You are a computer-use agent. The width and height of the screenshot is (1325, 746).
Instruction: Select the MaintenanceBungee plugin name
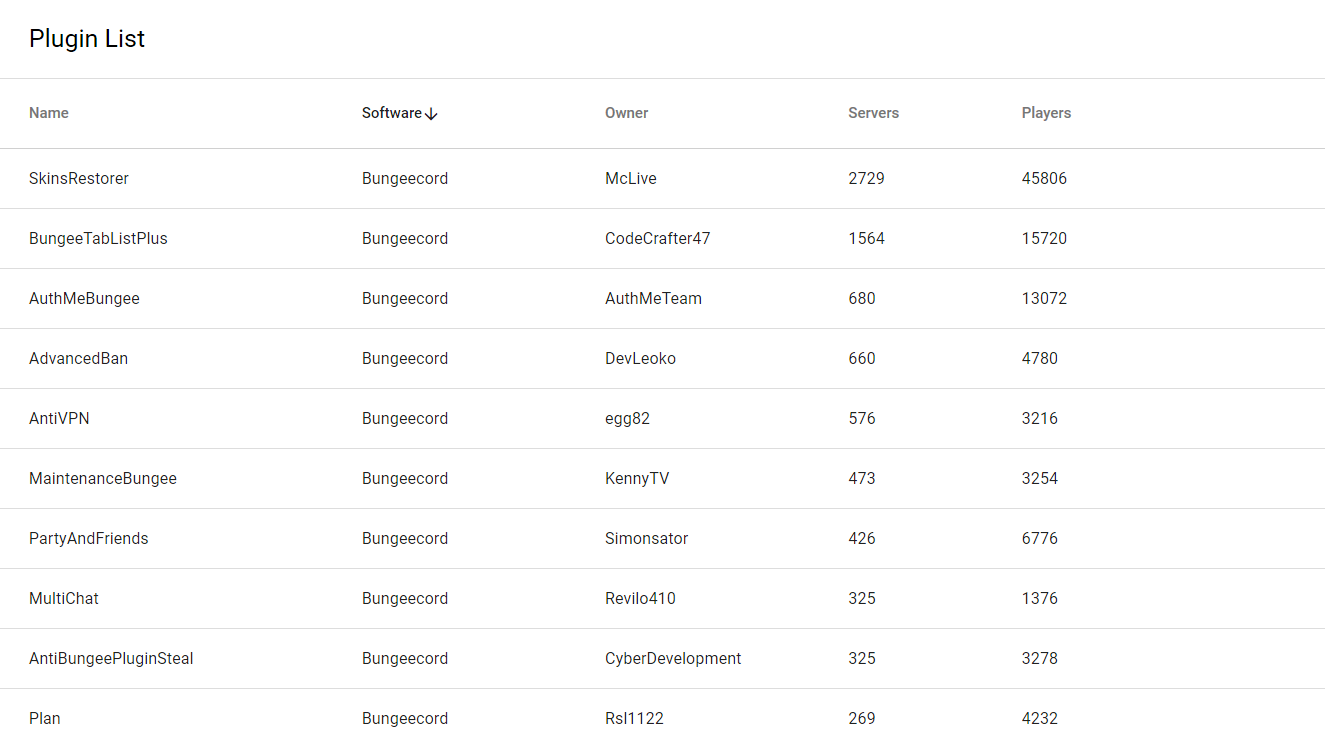click(103, 479)
